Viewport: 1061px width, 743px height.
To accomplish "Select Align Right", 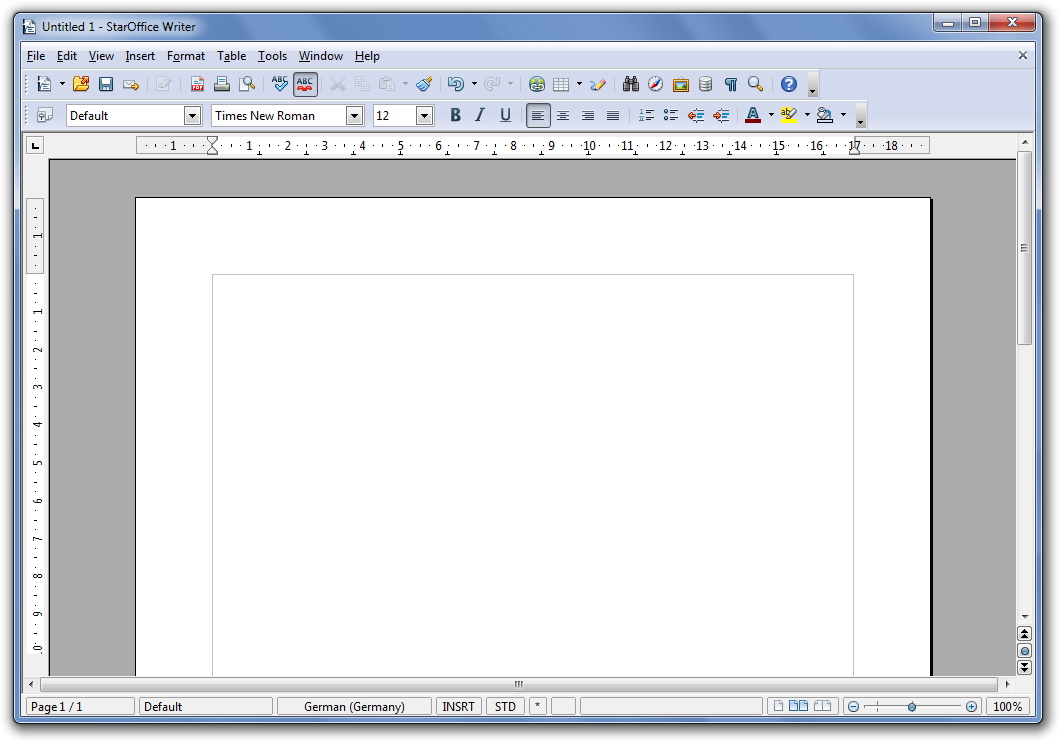I will click(588, 116).
